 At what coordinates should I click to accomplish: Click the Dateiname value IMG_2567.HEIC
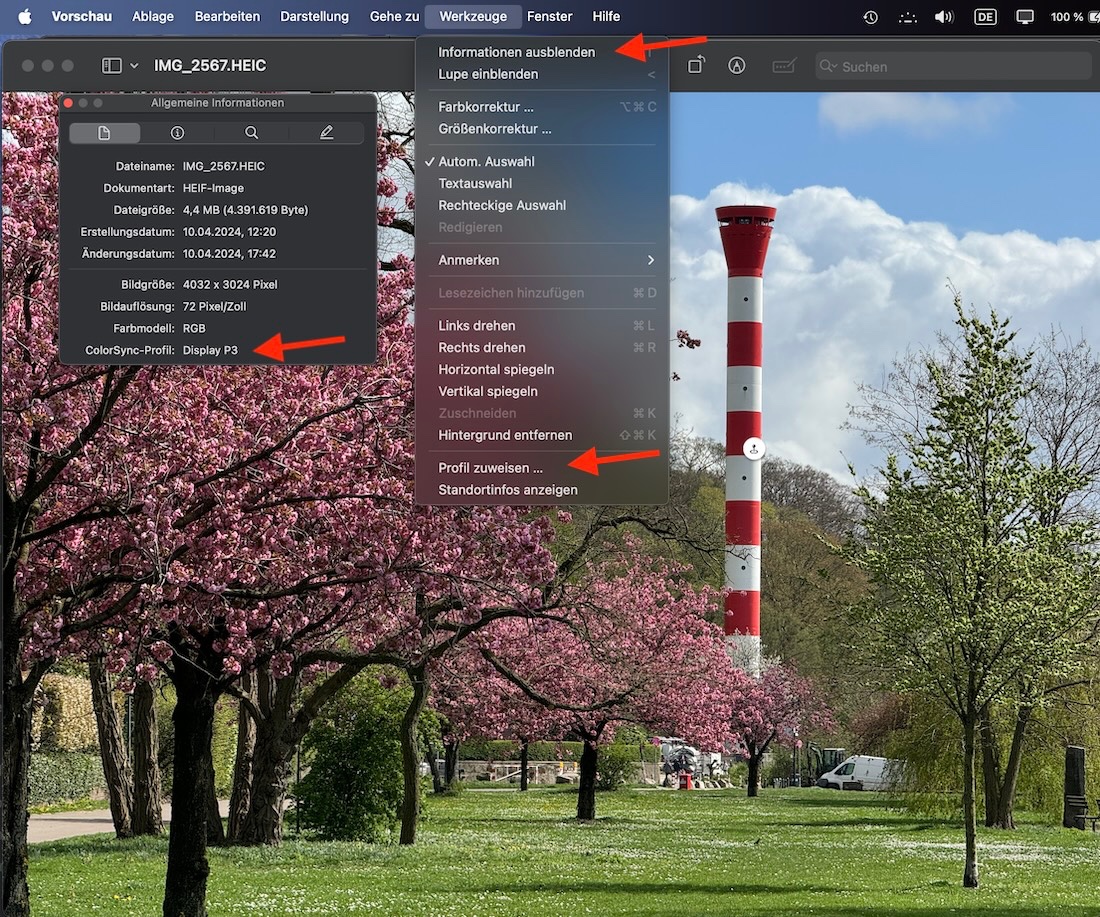click(x=224, y=166)
